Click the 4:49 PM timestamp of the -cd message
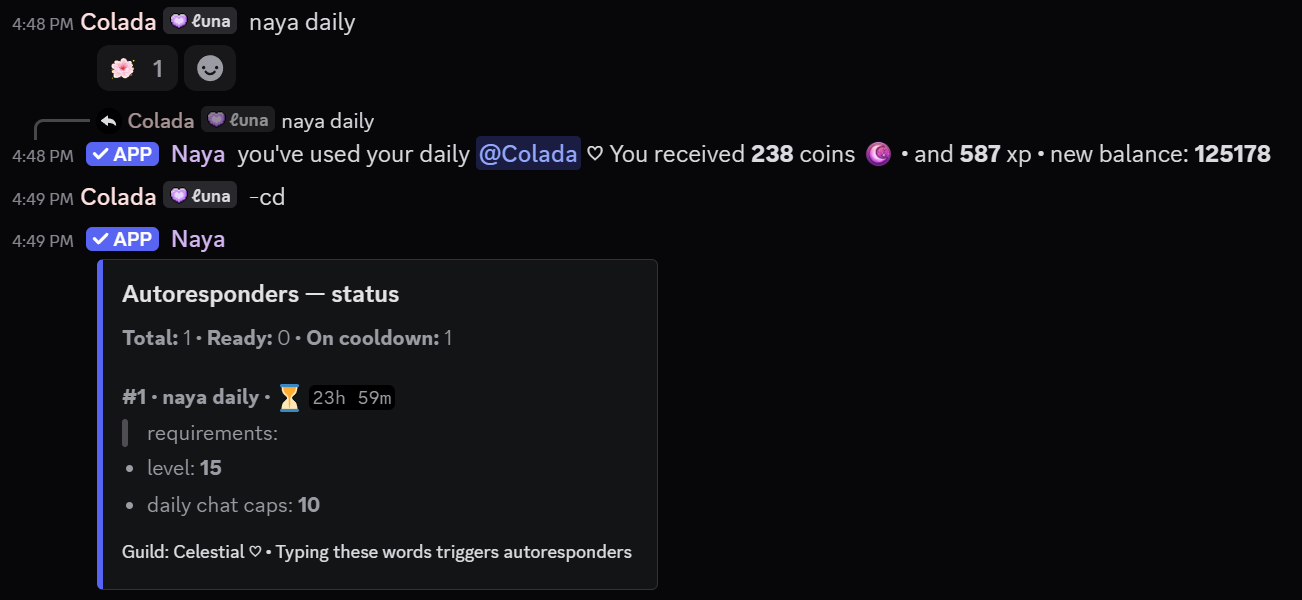Image resolution: width=1302 pixels, height=600 pixels. tap(42, 198)
